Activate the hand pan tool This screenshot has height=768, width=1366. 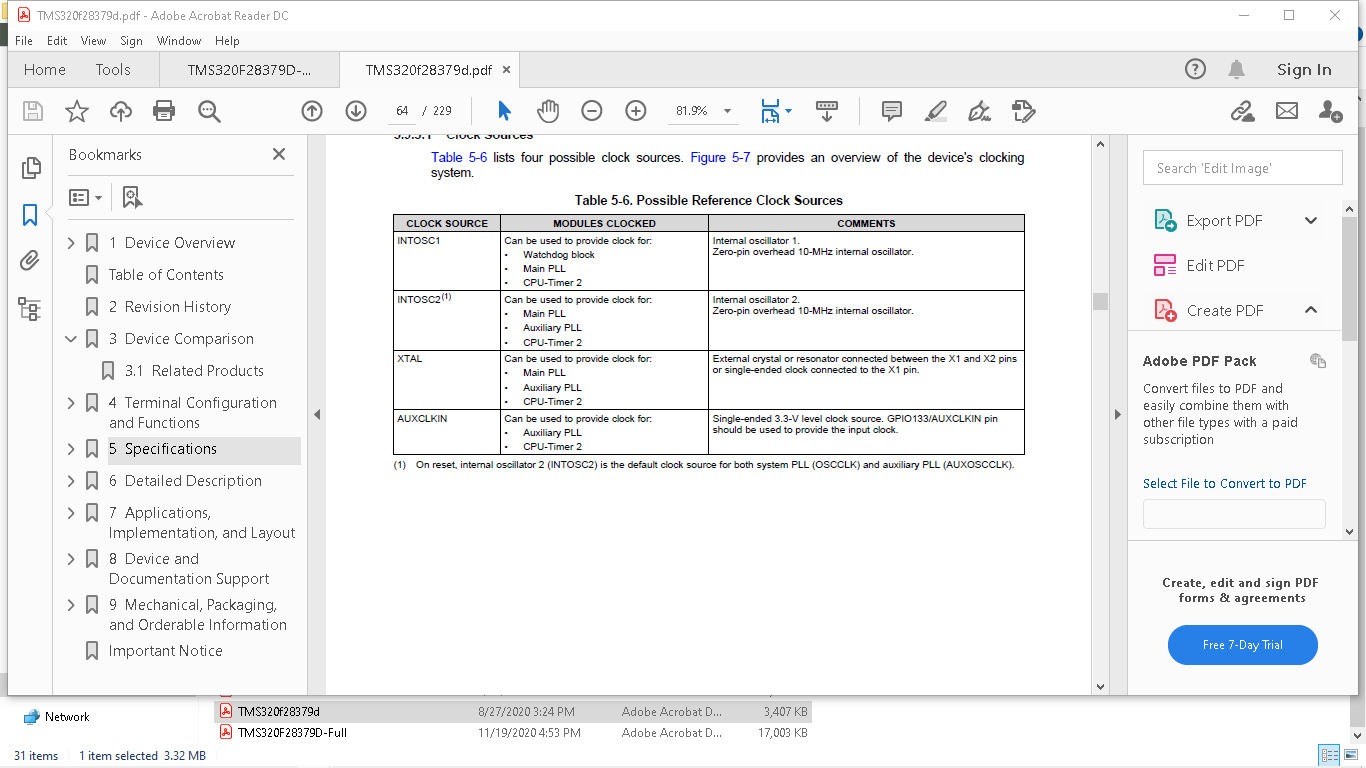(548, 111)
